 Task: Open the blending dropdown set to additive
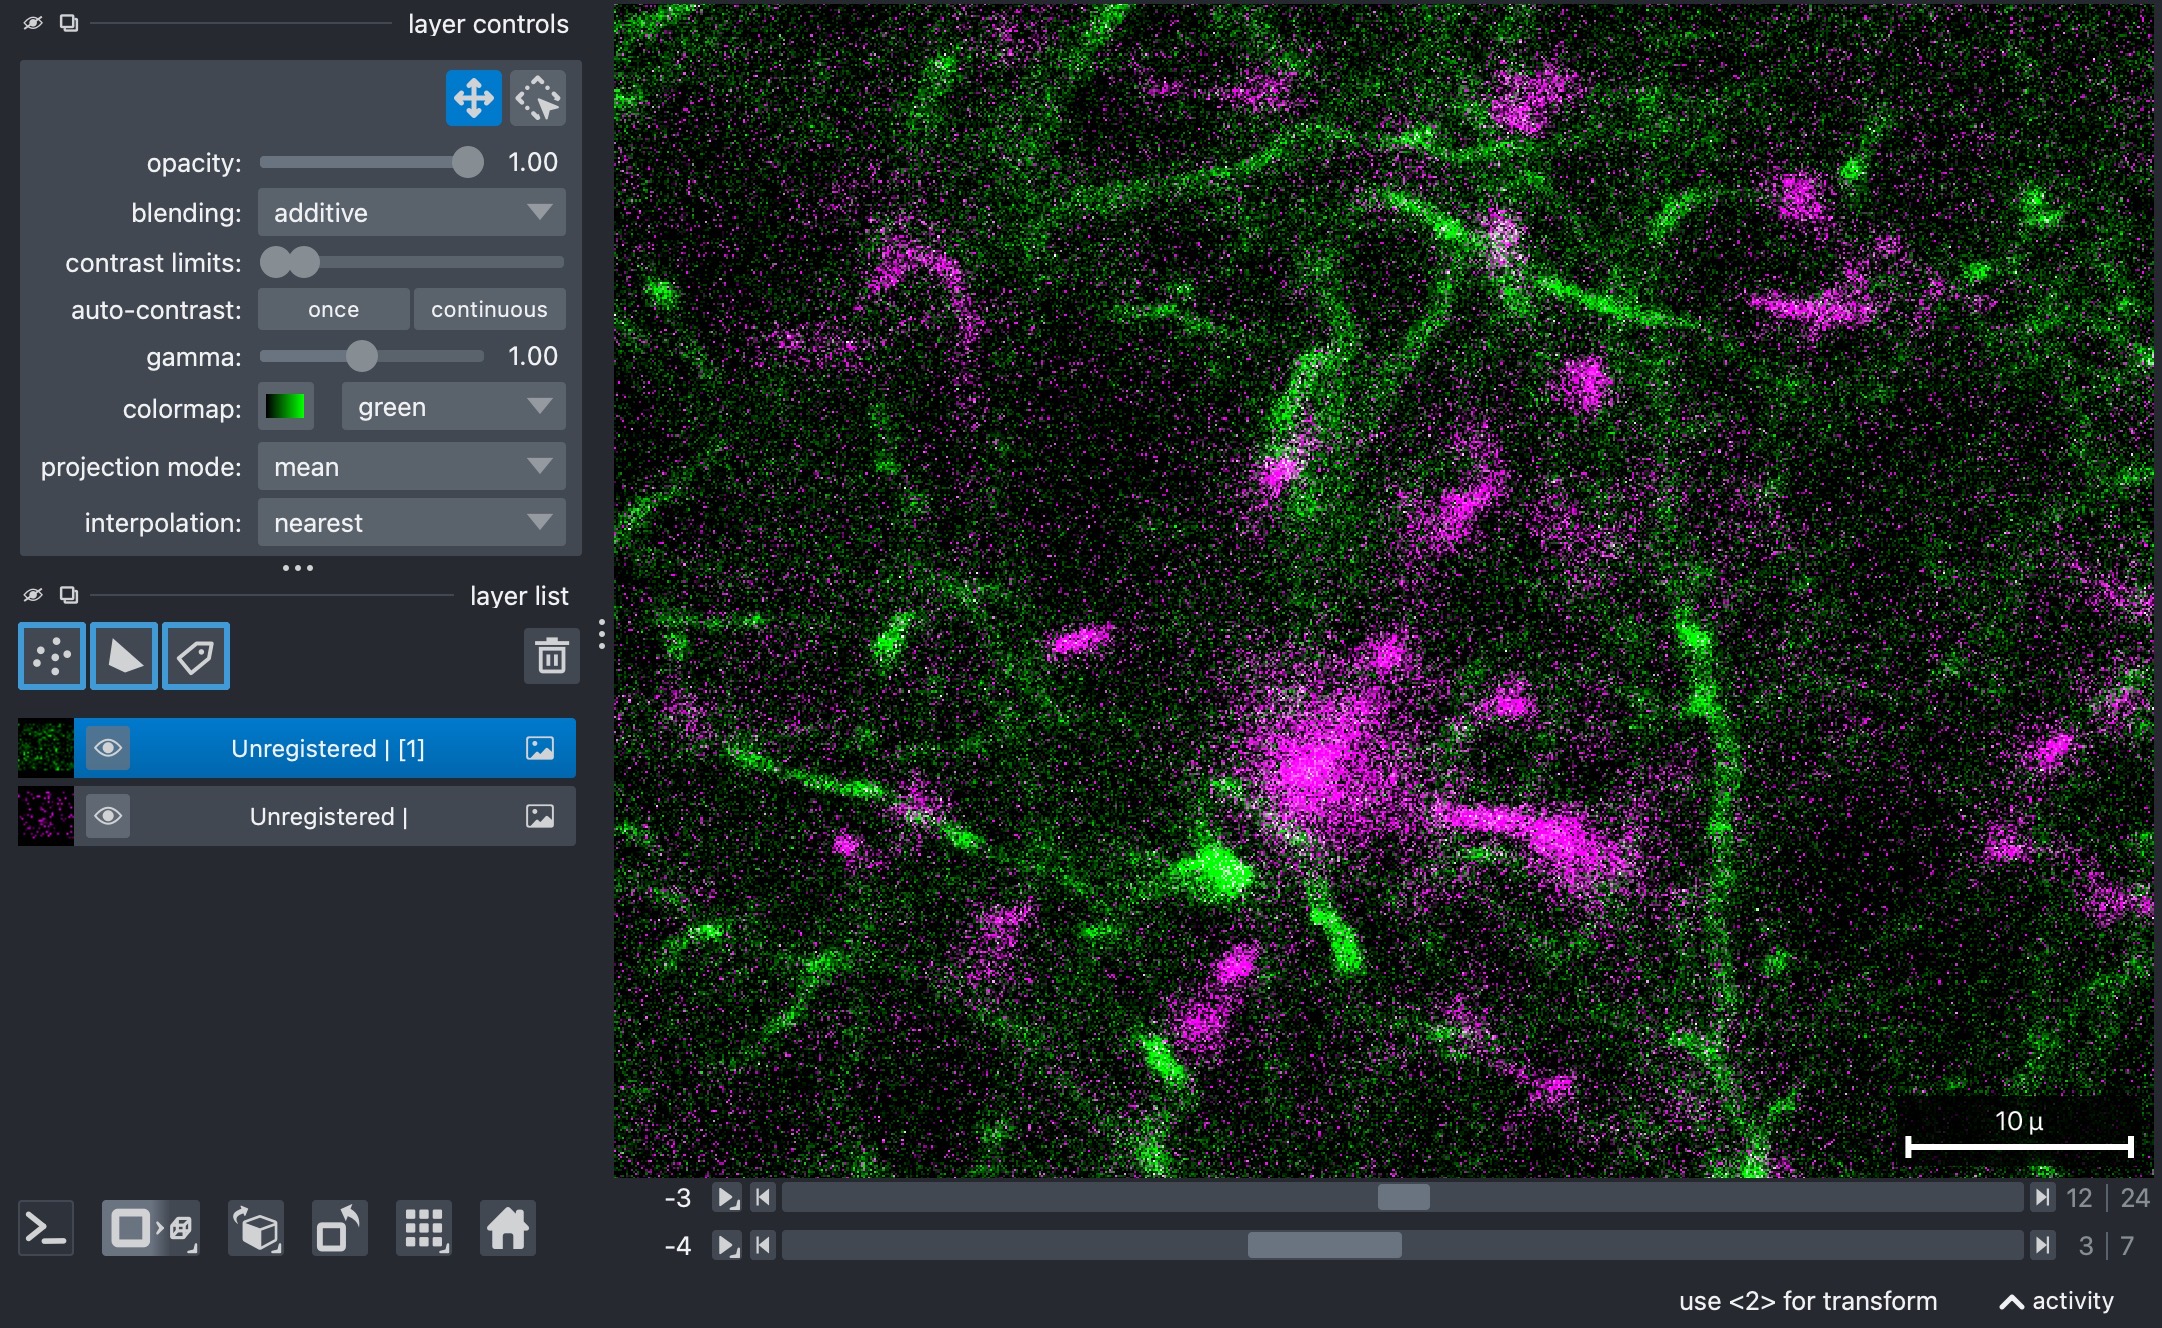click(412, 212)
